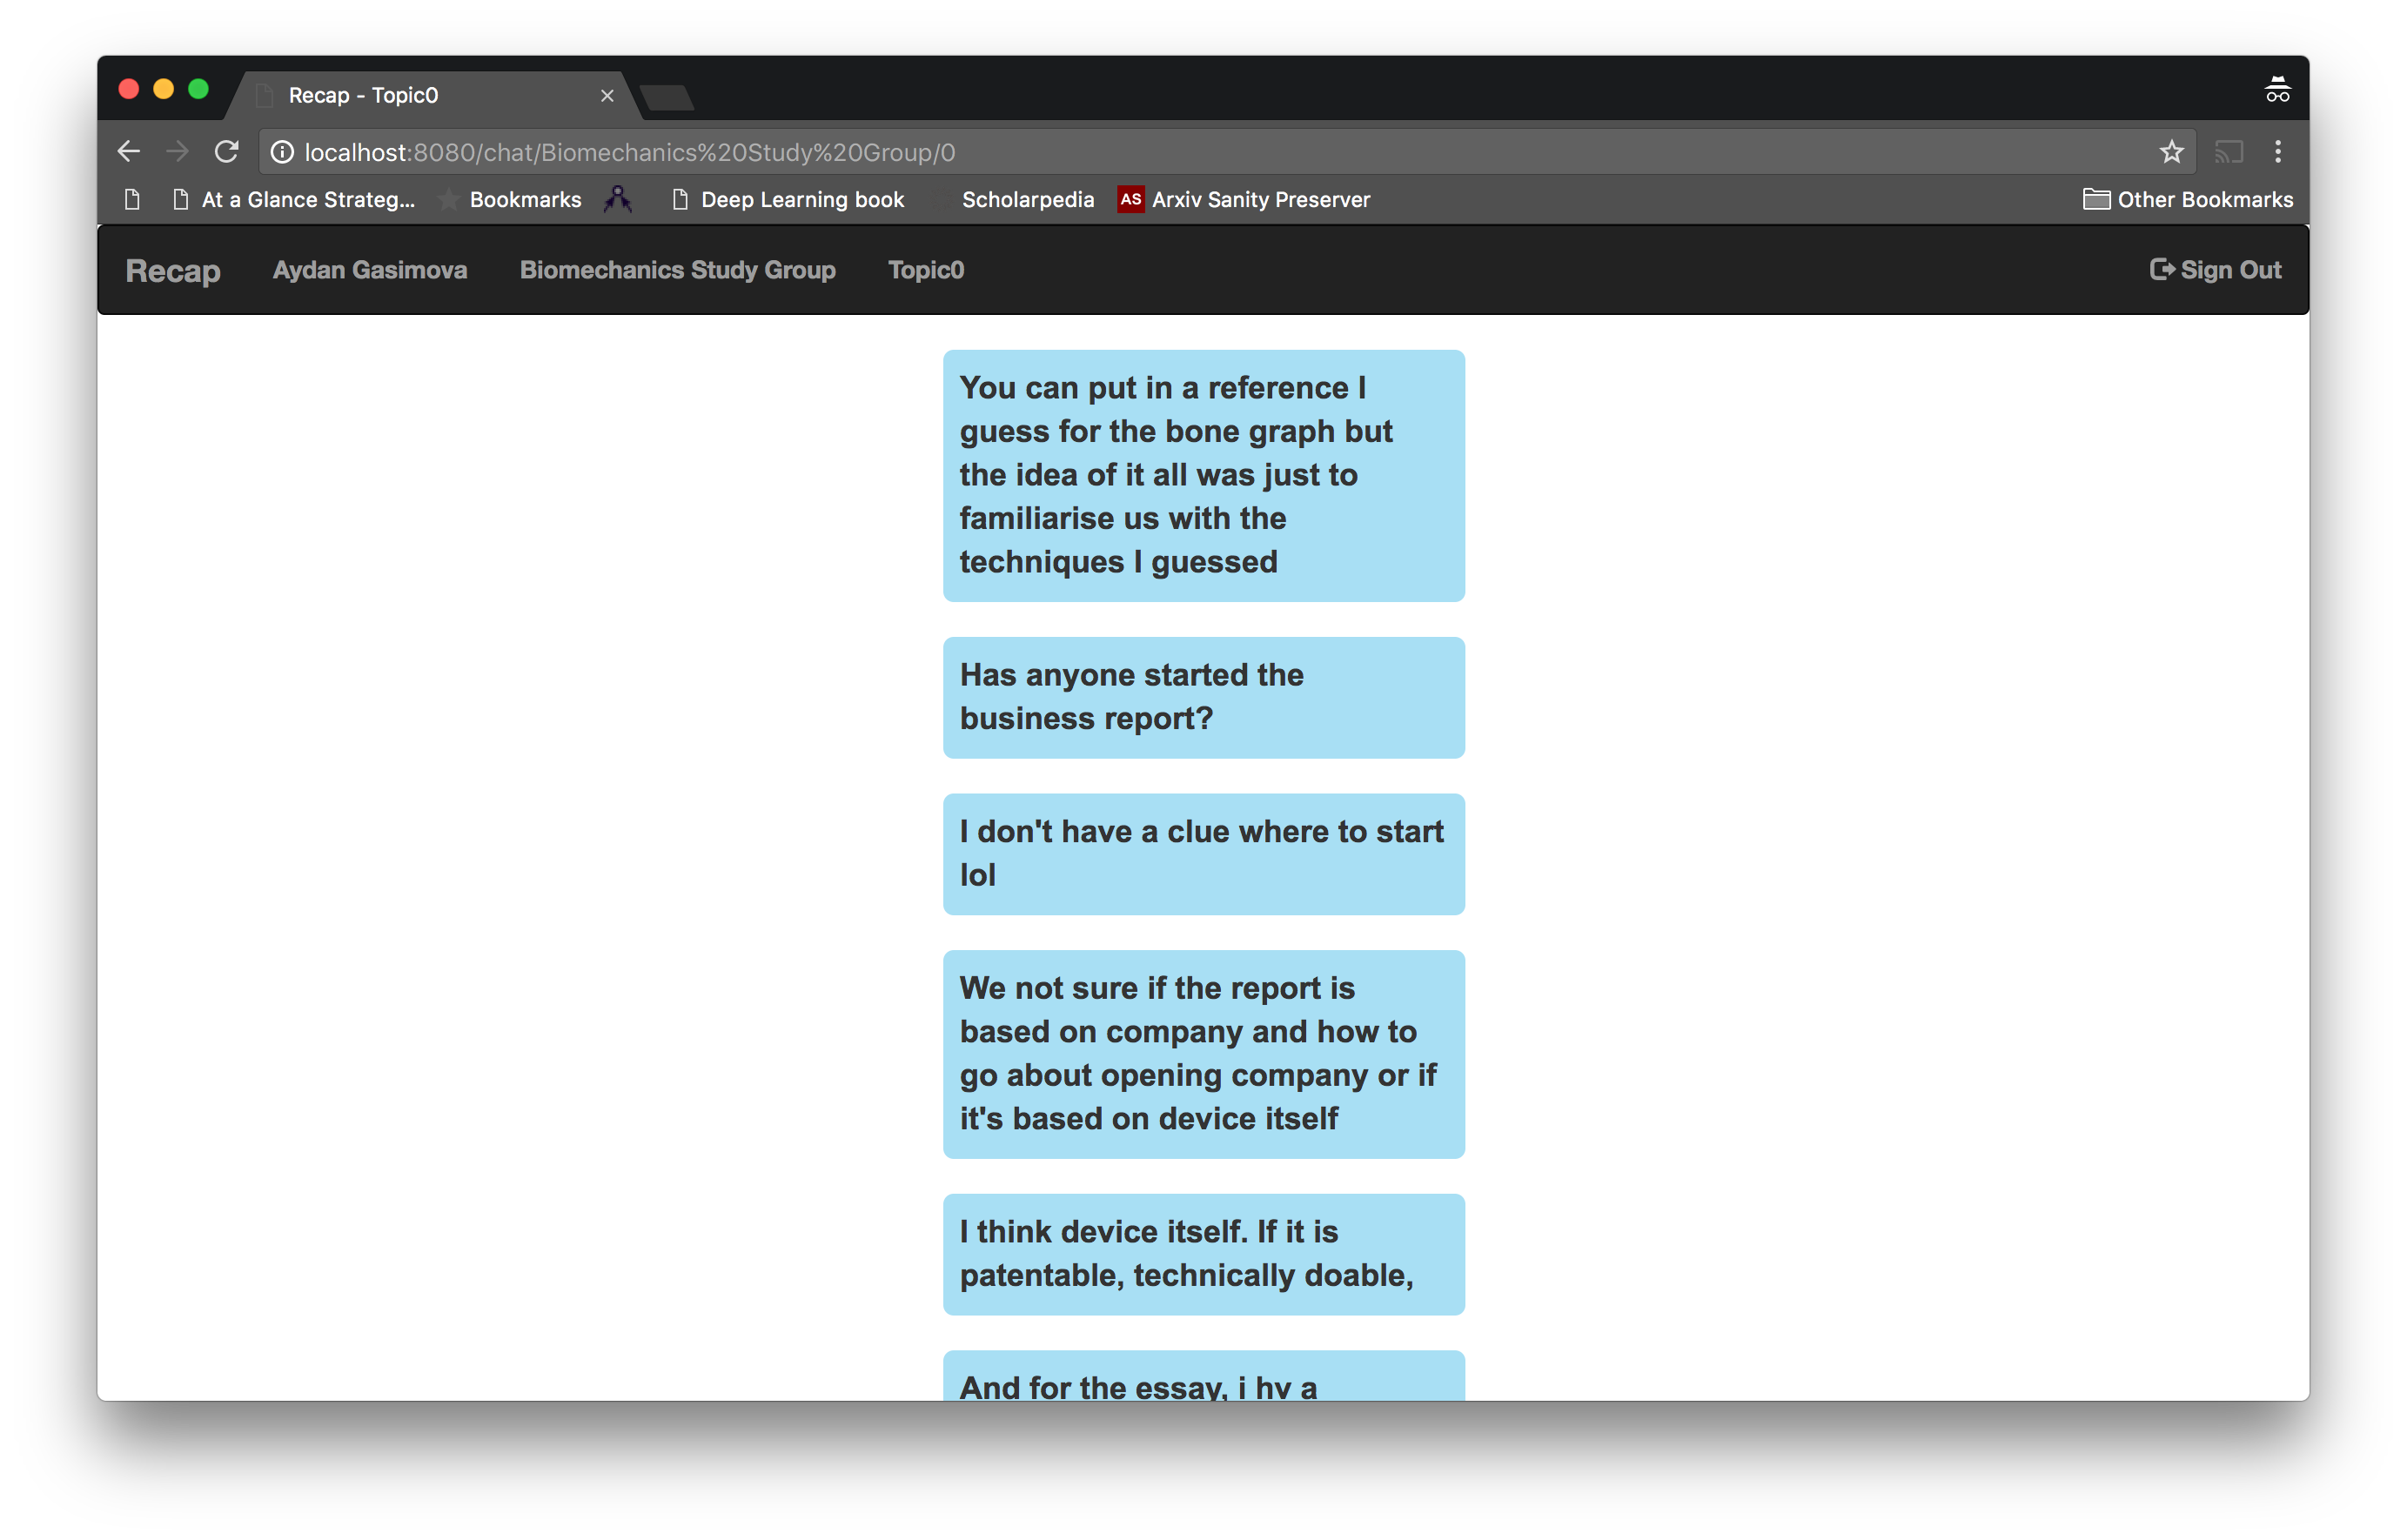Click site info icon in address bar

coord(283,152)
